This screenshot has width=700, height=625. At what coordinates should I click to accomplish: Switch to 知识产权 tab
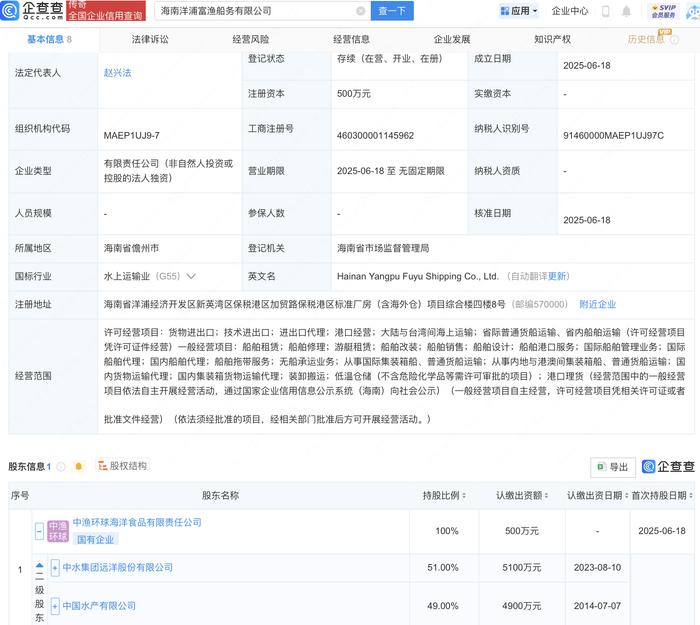pyautogui.click(x=553, y=39)
